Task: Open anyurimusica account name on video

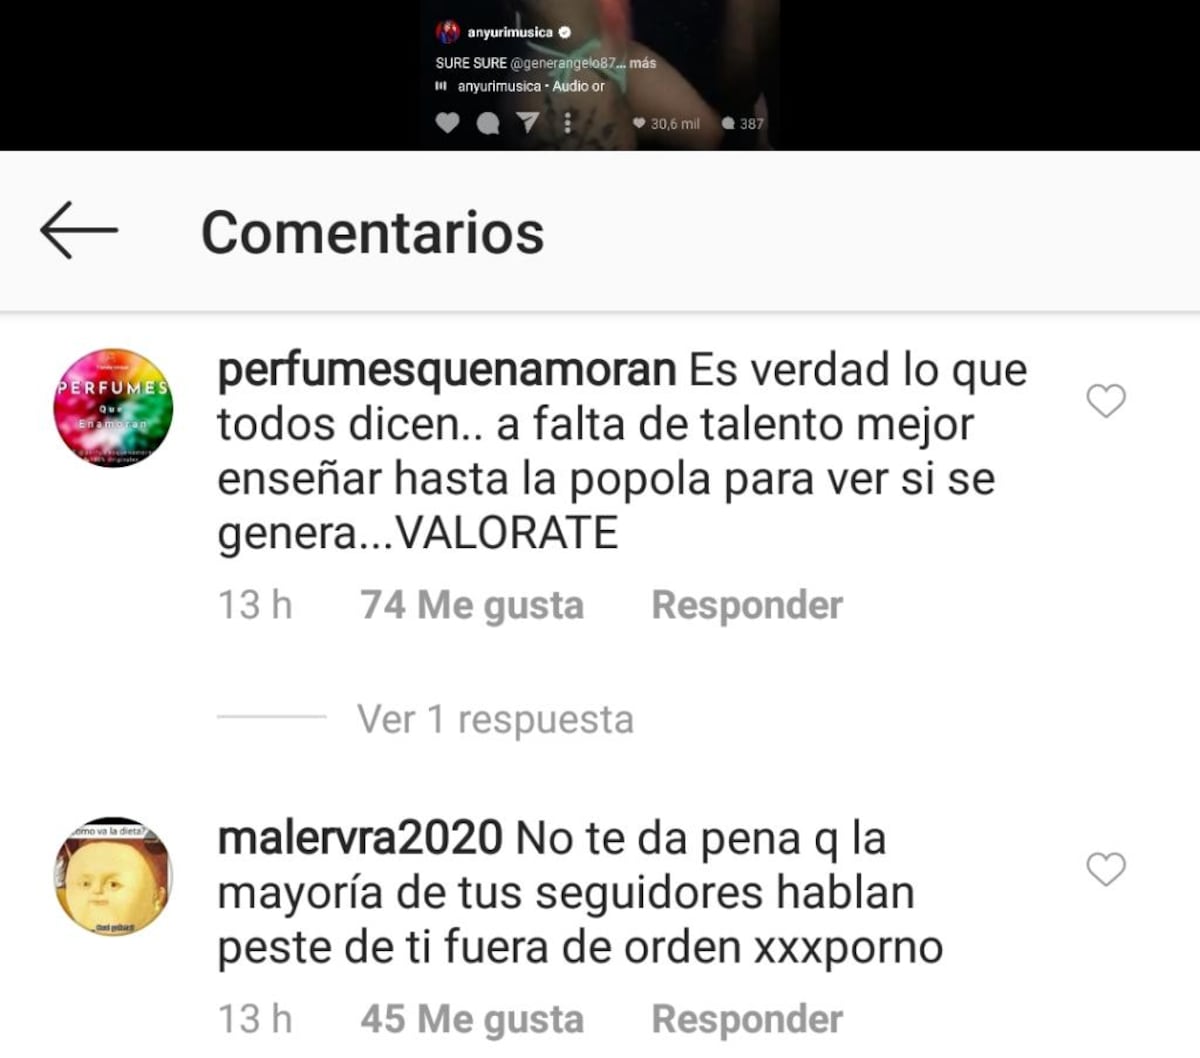Action: coord(510,33)
